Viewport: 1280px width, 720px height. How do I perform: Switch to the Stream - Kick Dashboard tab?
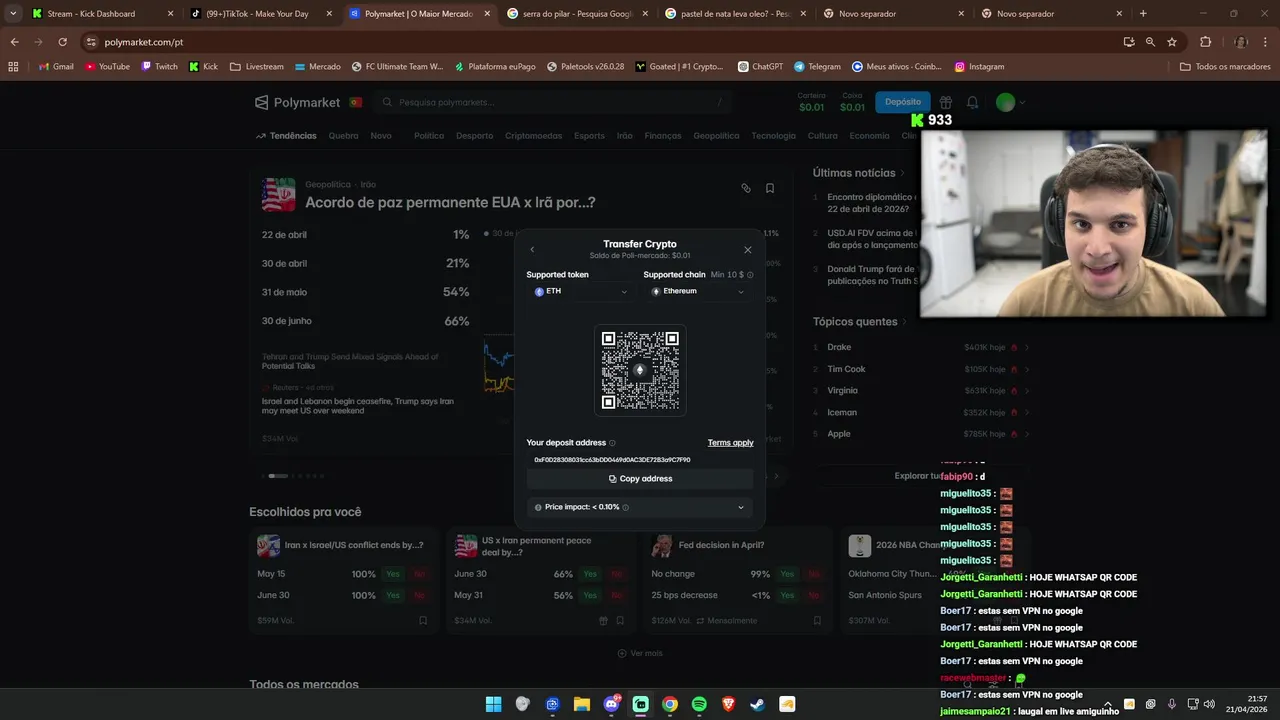pos(104,14)
